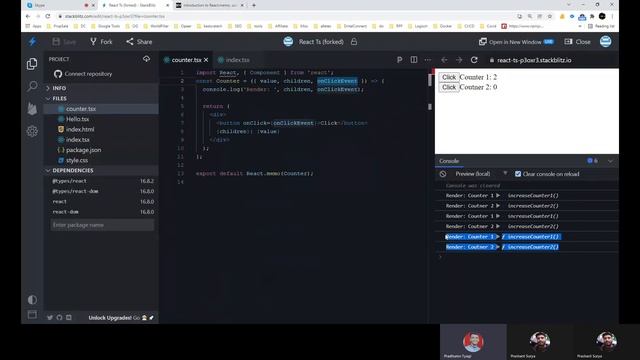This screenshot has width=640, height=360.
Task: Collapse the console panel chevron
Action: coord(610,161)
